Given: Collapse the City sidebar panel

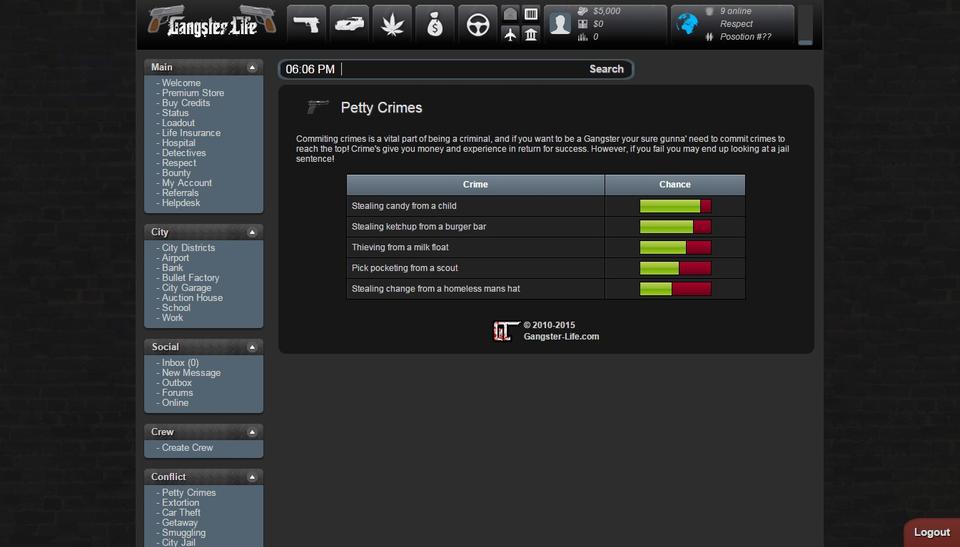Looking at the screenshot, I should click(252, 232).
